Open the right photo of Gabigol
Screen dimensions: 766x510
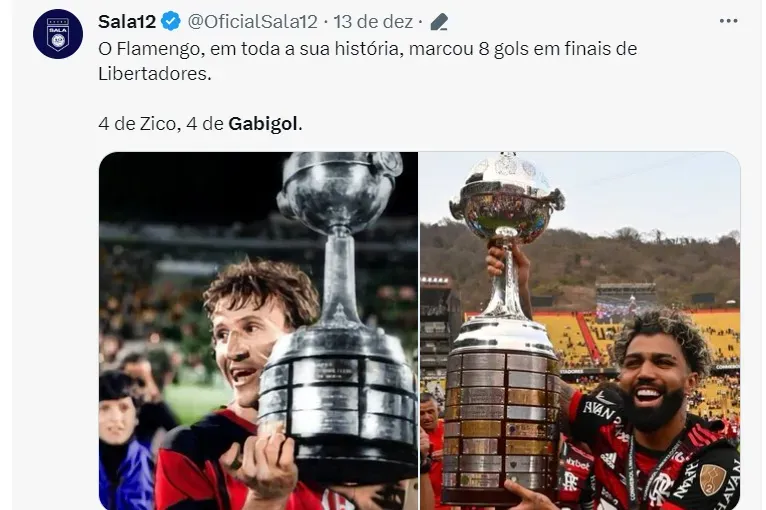580,331
